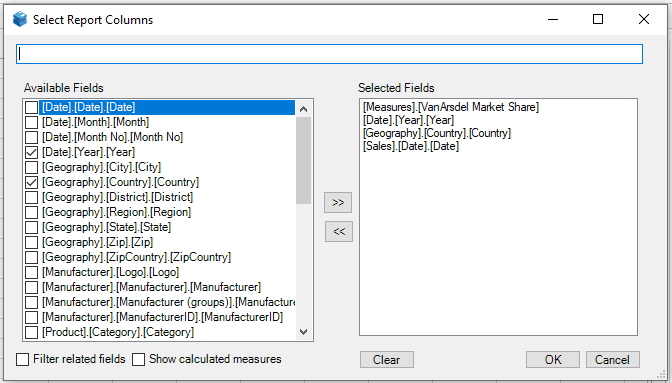Tick the [Geography].[District].[District] checkbox
This screenshot has height=383, width=672.
click(x=31, y=197)
